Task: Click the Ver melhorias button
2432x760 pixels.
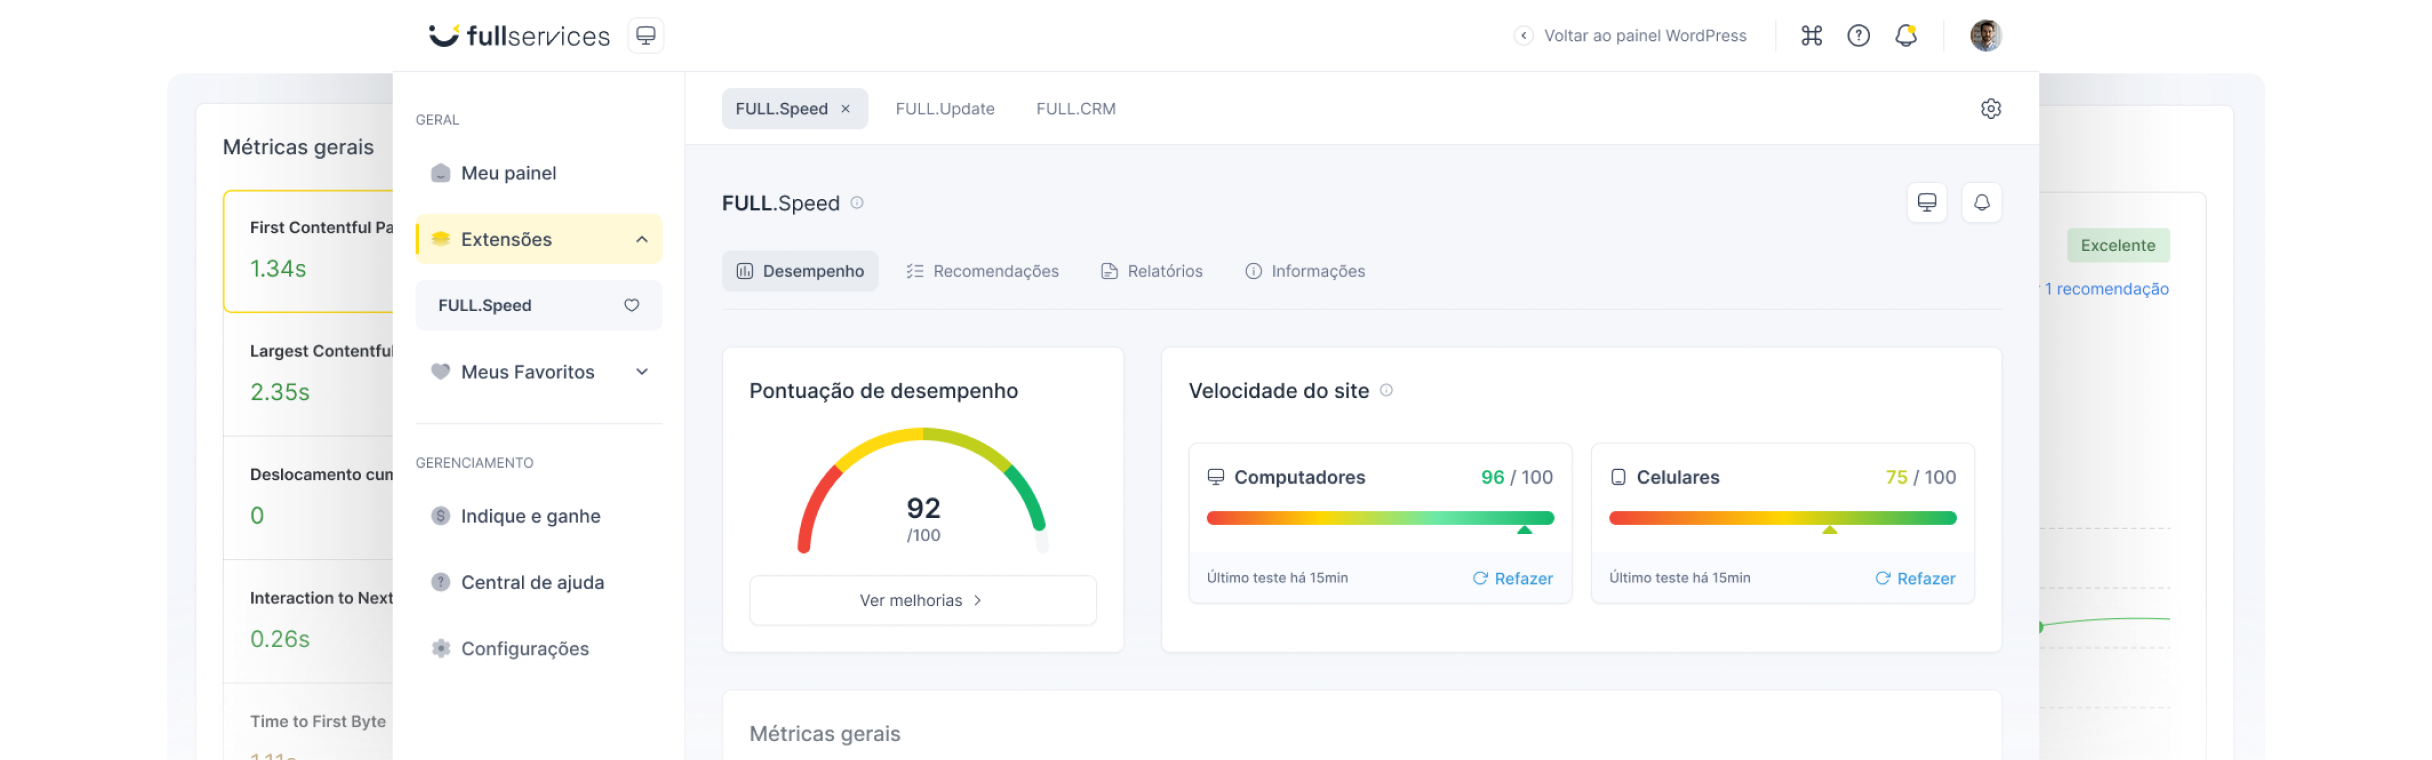Action: click(922, 600)
